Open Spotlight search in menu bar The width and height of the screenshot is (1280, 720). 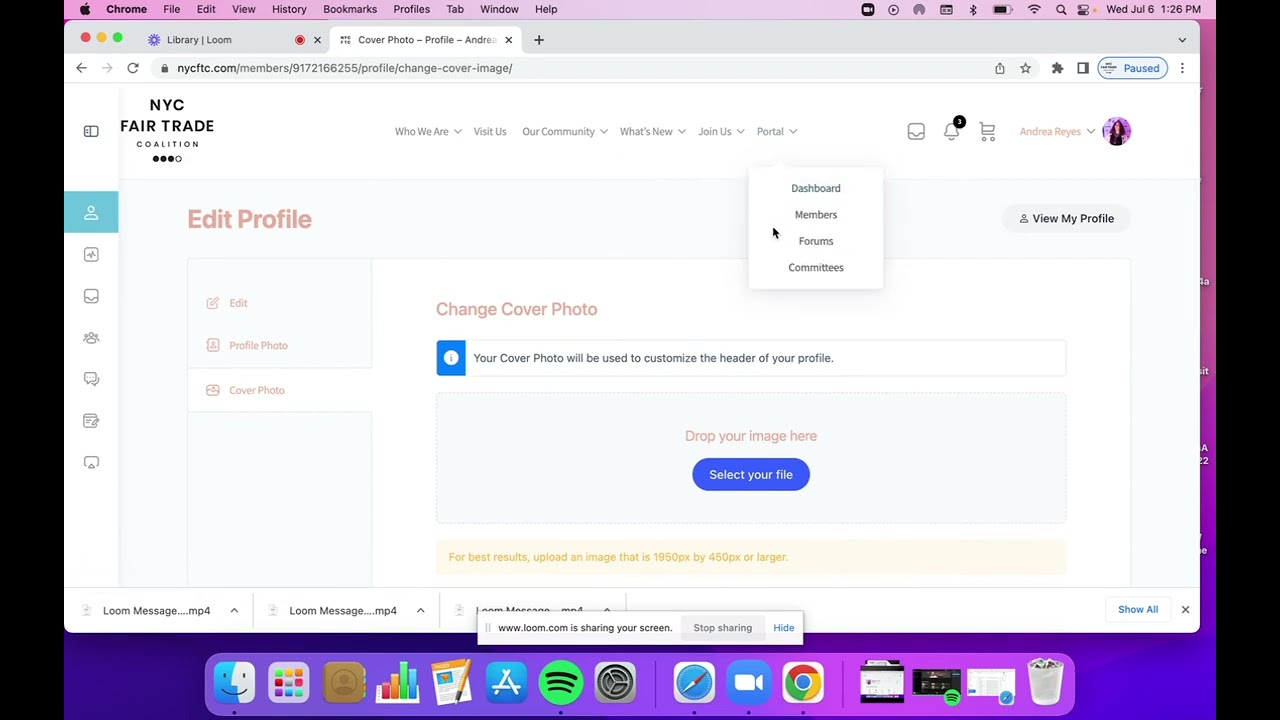tap(1061, 9)
